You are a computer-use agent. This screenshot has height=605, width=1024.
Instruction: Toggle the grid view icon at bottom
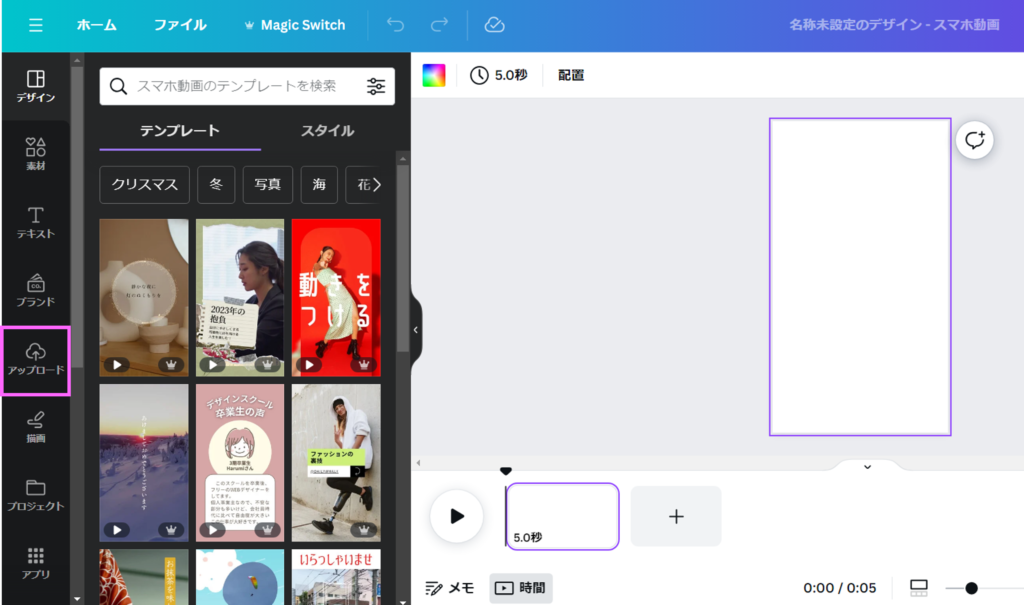[x=919, y=588]
